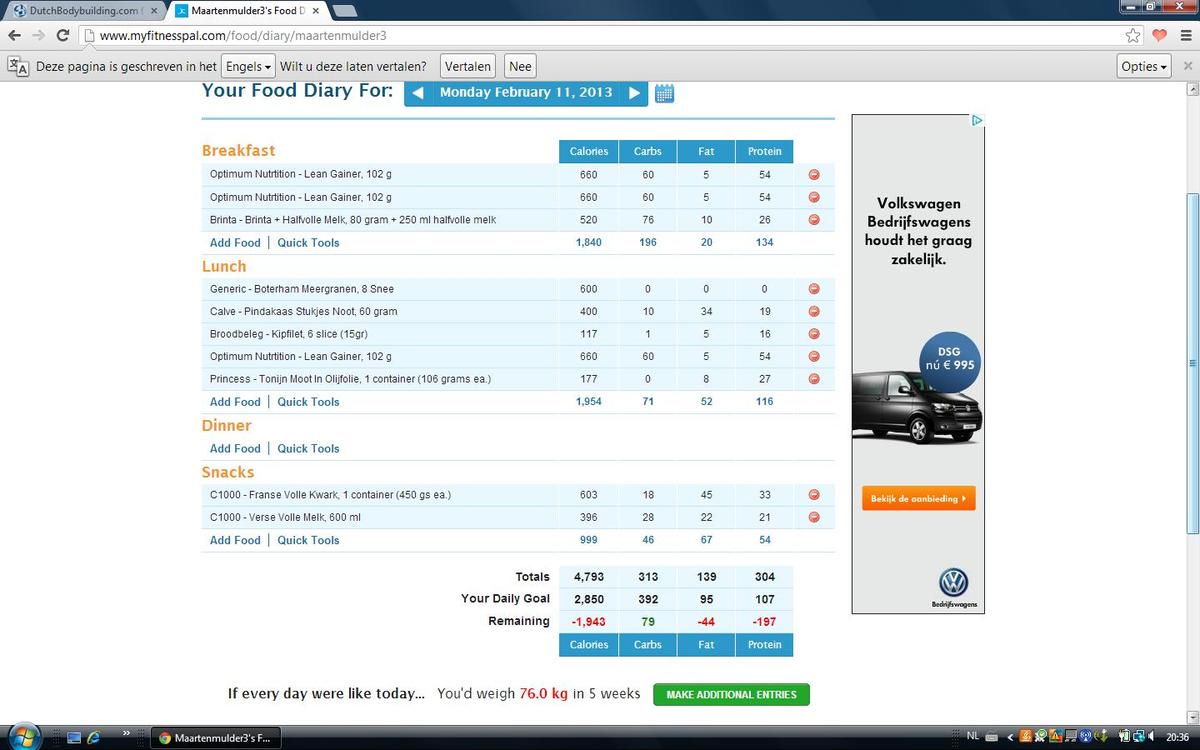Remove the Brinta breakfast entry
Screen dimensions: 1200x750
point(814,220)
